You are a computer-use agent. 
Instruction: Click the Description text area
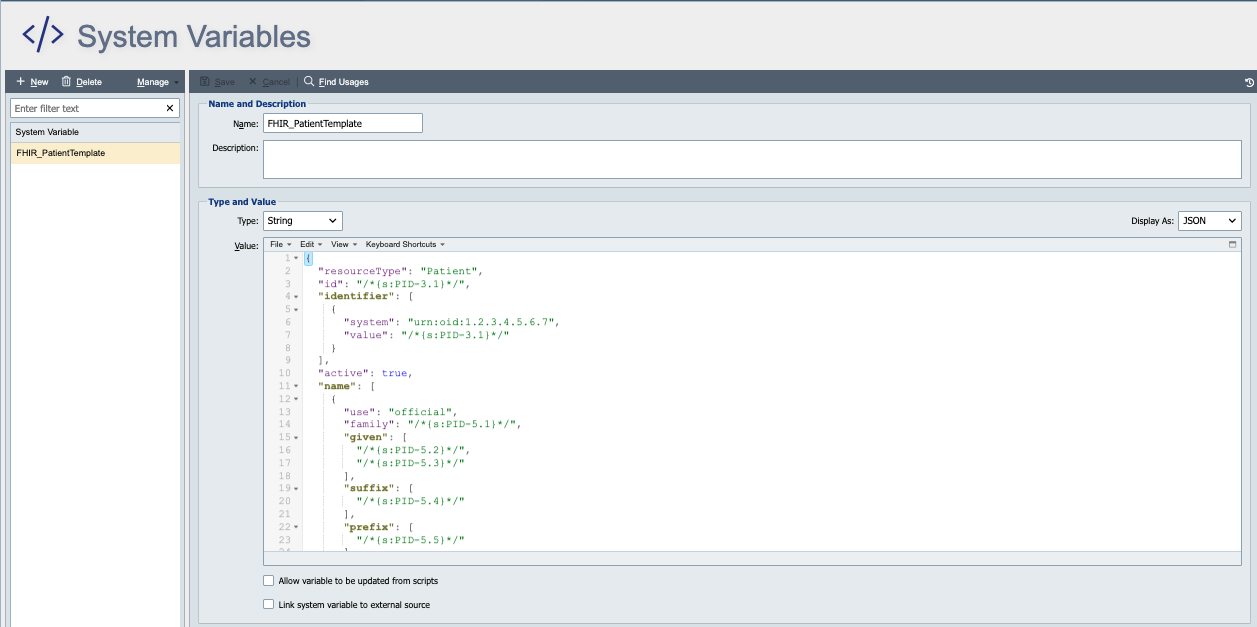click(752, 159)
